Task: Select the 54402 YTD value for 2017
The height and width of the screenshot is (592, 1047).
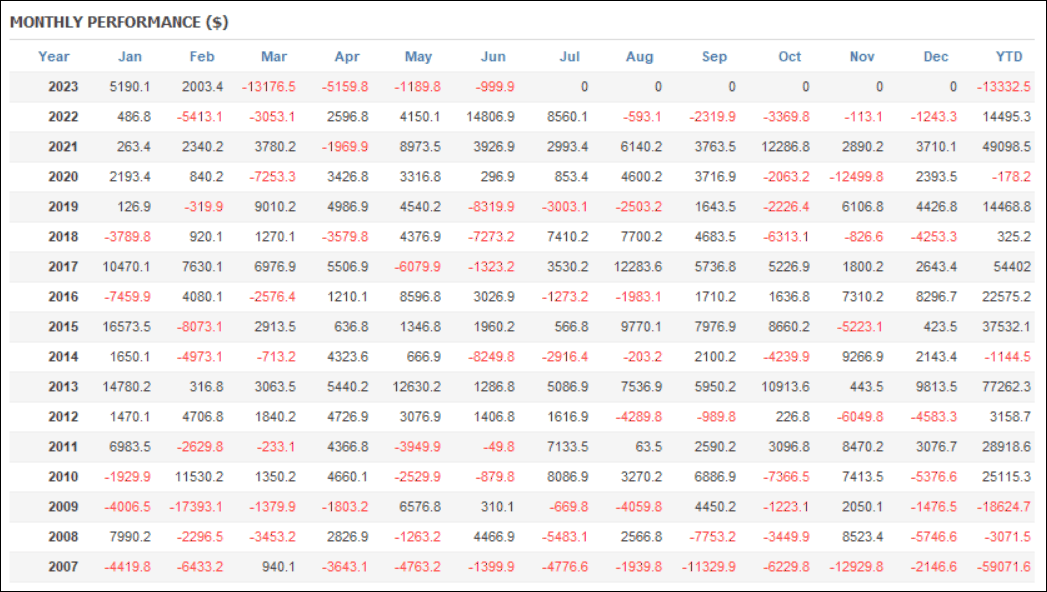Action: [1012, 266]
